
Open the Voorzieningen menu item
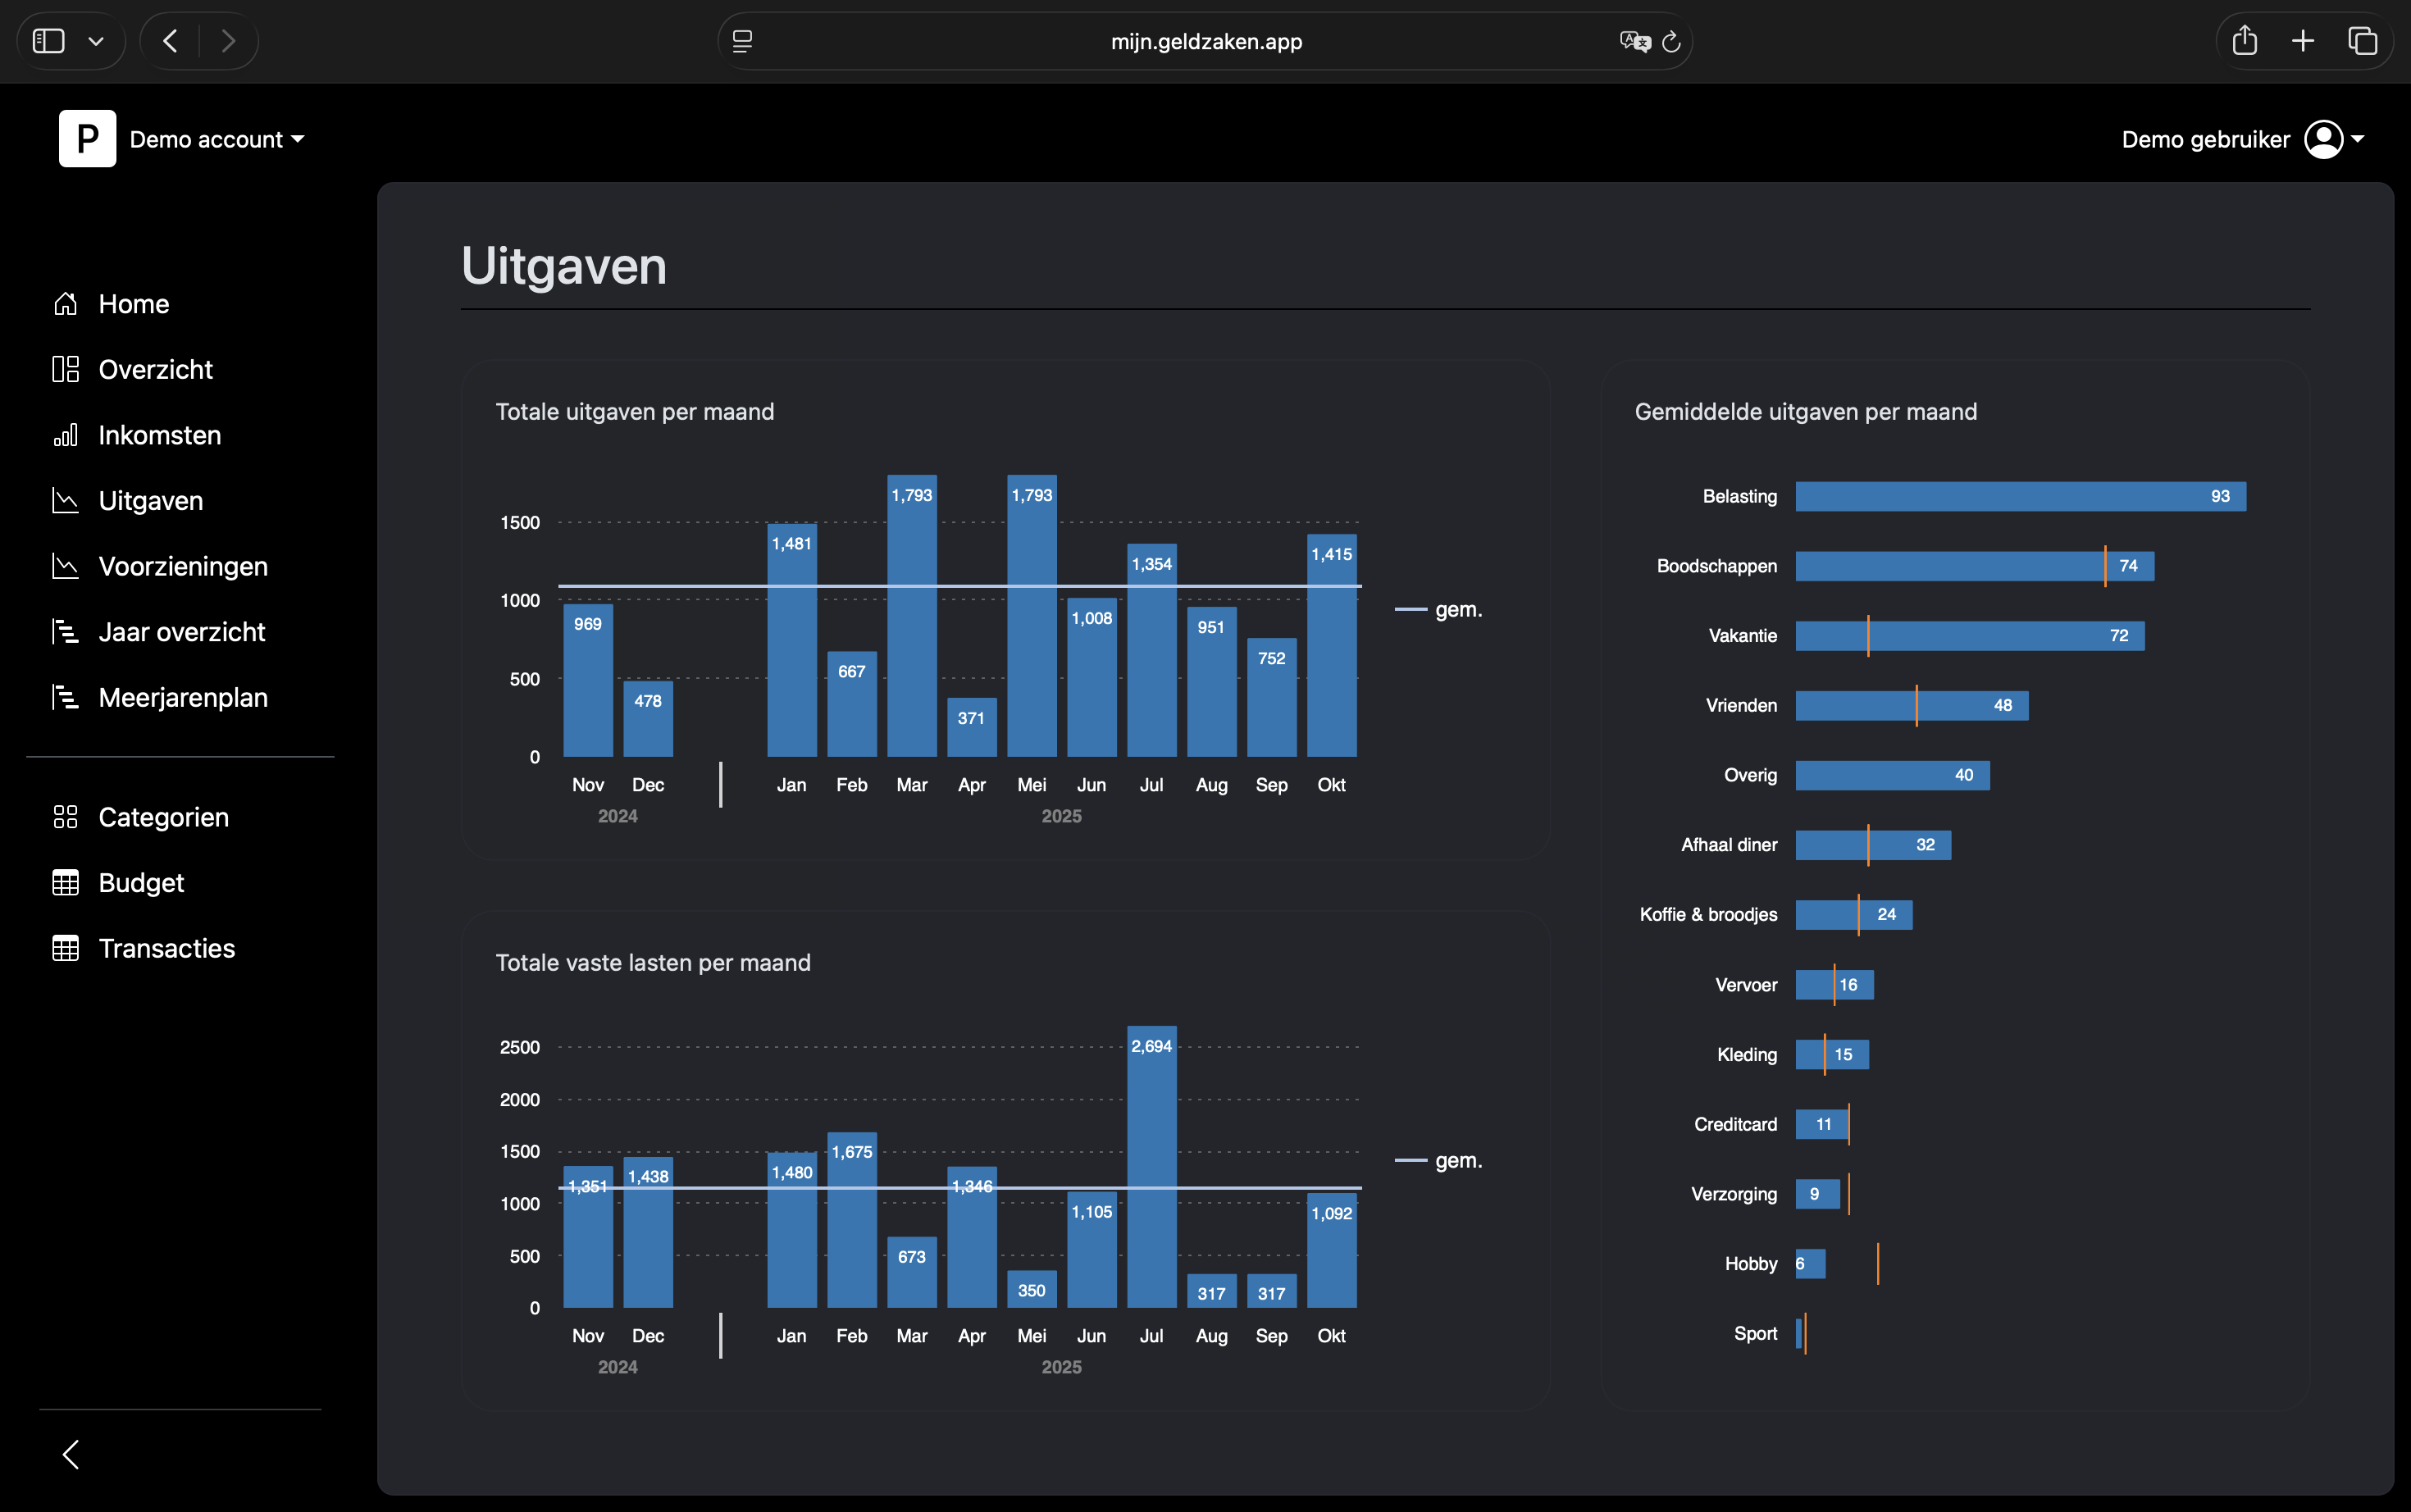183,566
